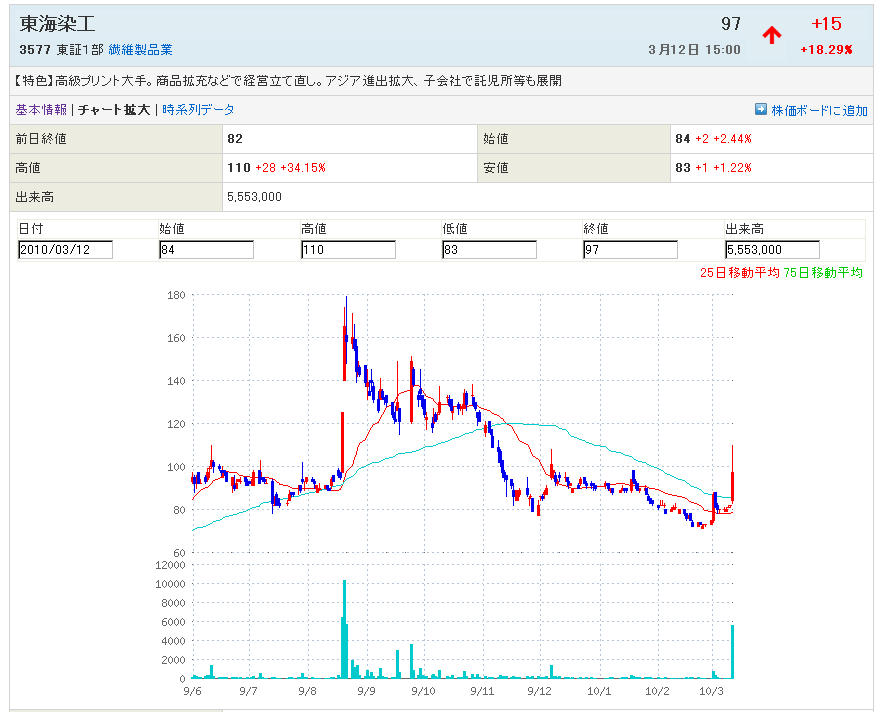Click the tallest volume bar near 10000
The image size is (880, 712).
coord(345,630)
